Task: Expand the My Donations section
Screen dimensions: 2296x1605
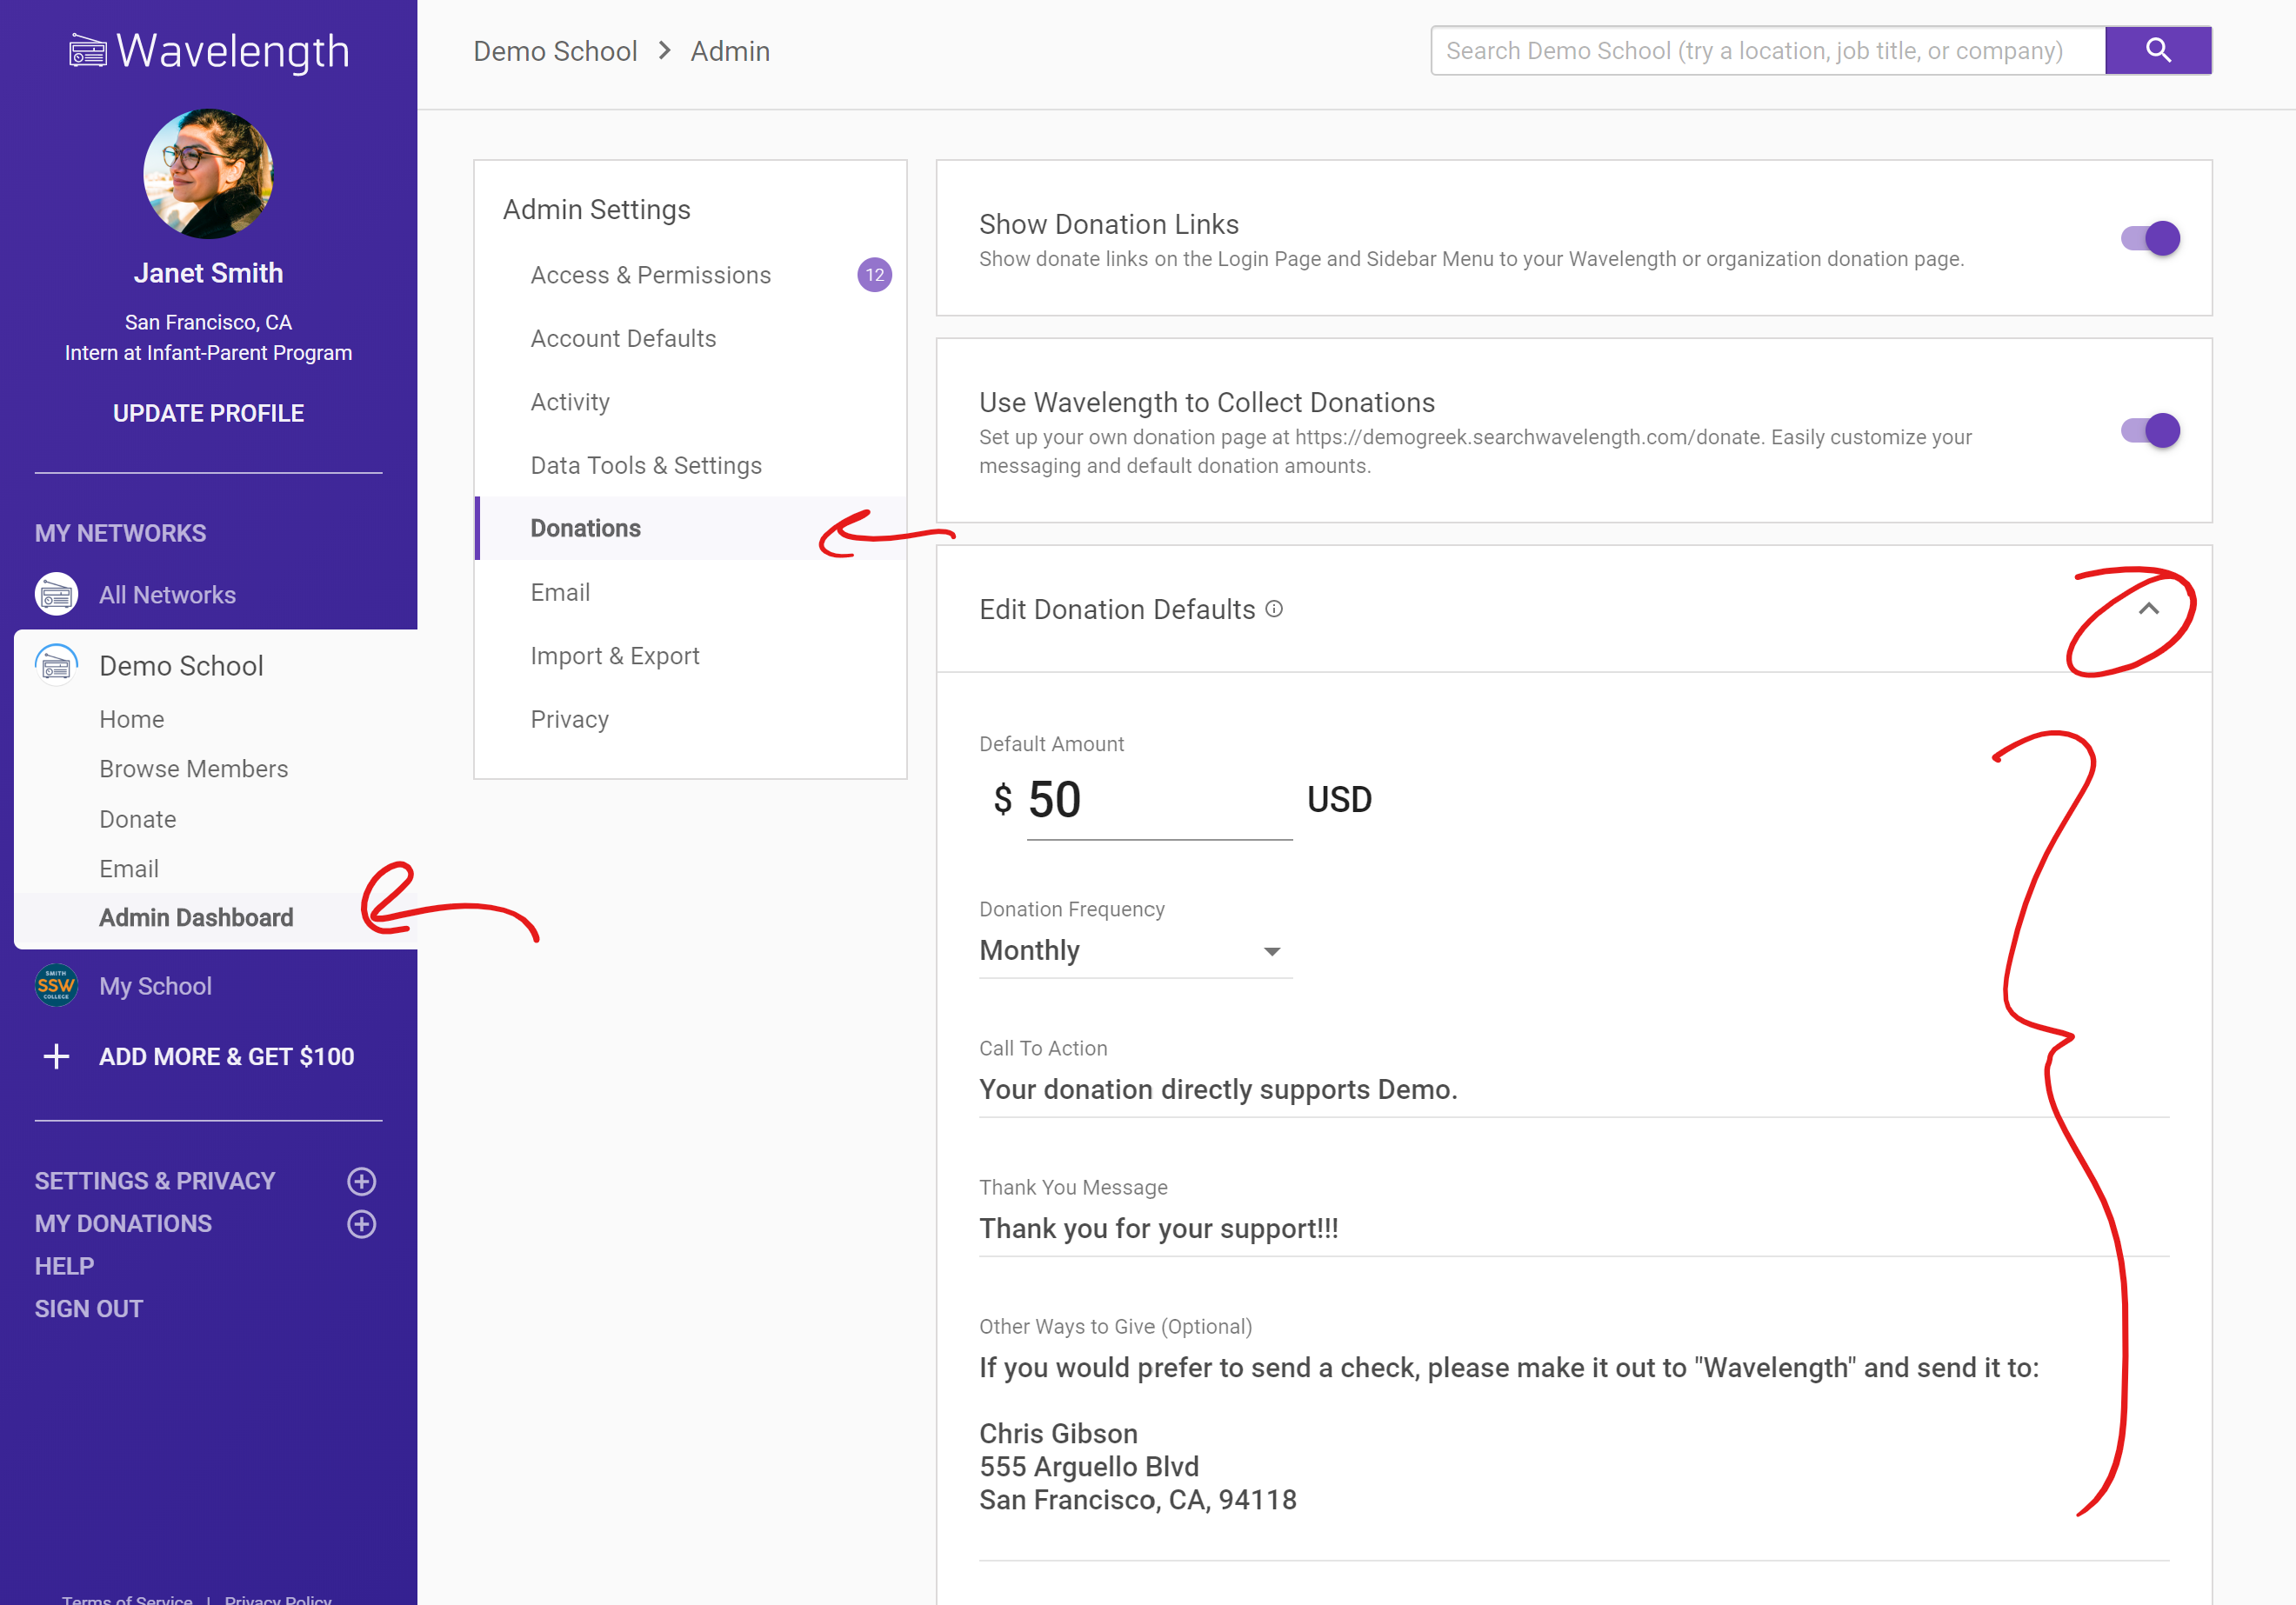Action: (361, 1224)
